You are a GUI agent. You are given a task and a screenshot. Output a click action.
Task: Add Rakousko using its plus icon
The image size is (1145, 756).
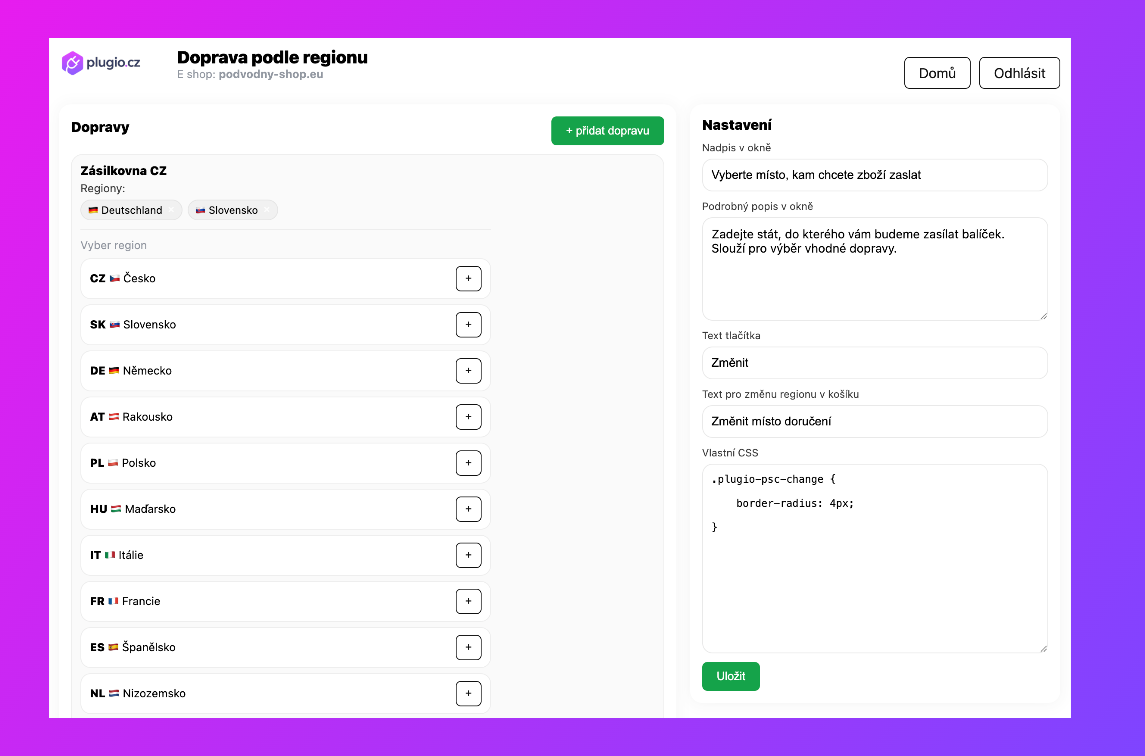[468, 417]
